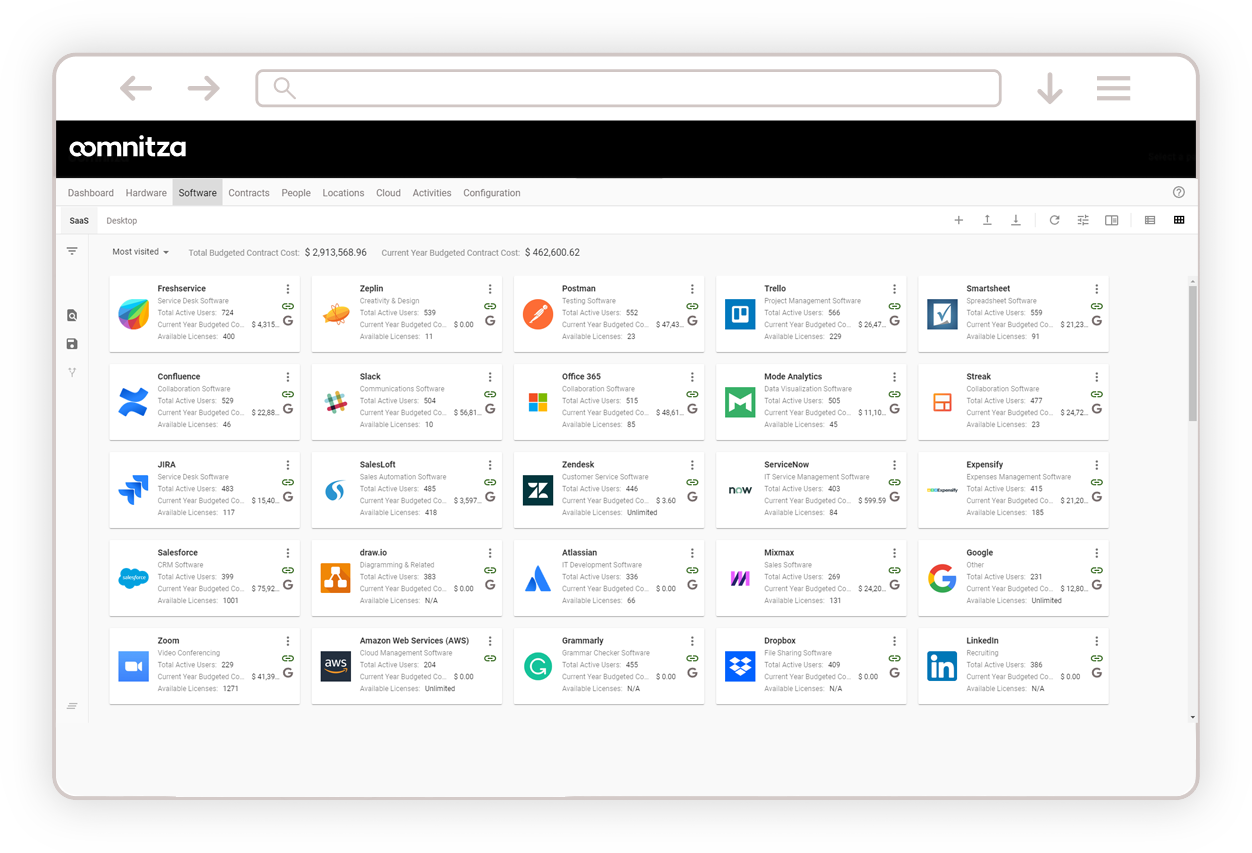The width and height of the screenshot is (1252, 853).
Task: Open the Freshservice card three-dot menu
Action: tap(288, 289)
